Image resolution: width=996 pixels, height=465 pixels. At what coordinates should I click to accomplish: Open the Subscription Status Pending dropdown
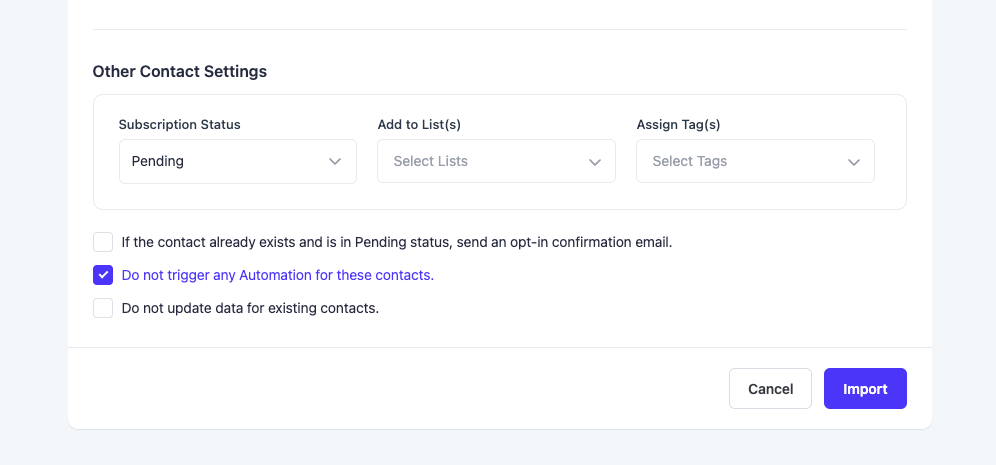(x=238, y=161)
